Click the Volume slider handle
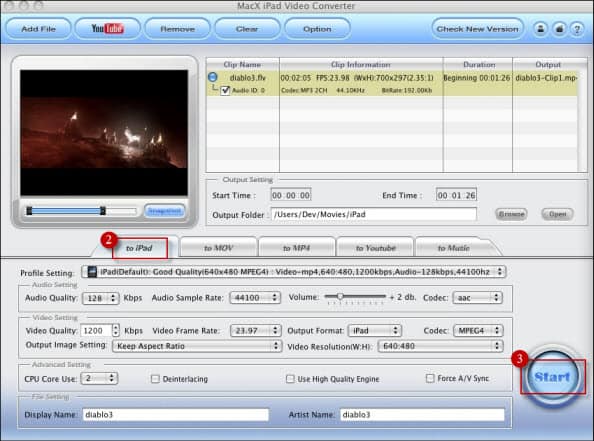The width and height of the screenshot is (594, 441). click(340, 296)
